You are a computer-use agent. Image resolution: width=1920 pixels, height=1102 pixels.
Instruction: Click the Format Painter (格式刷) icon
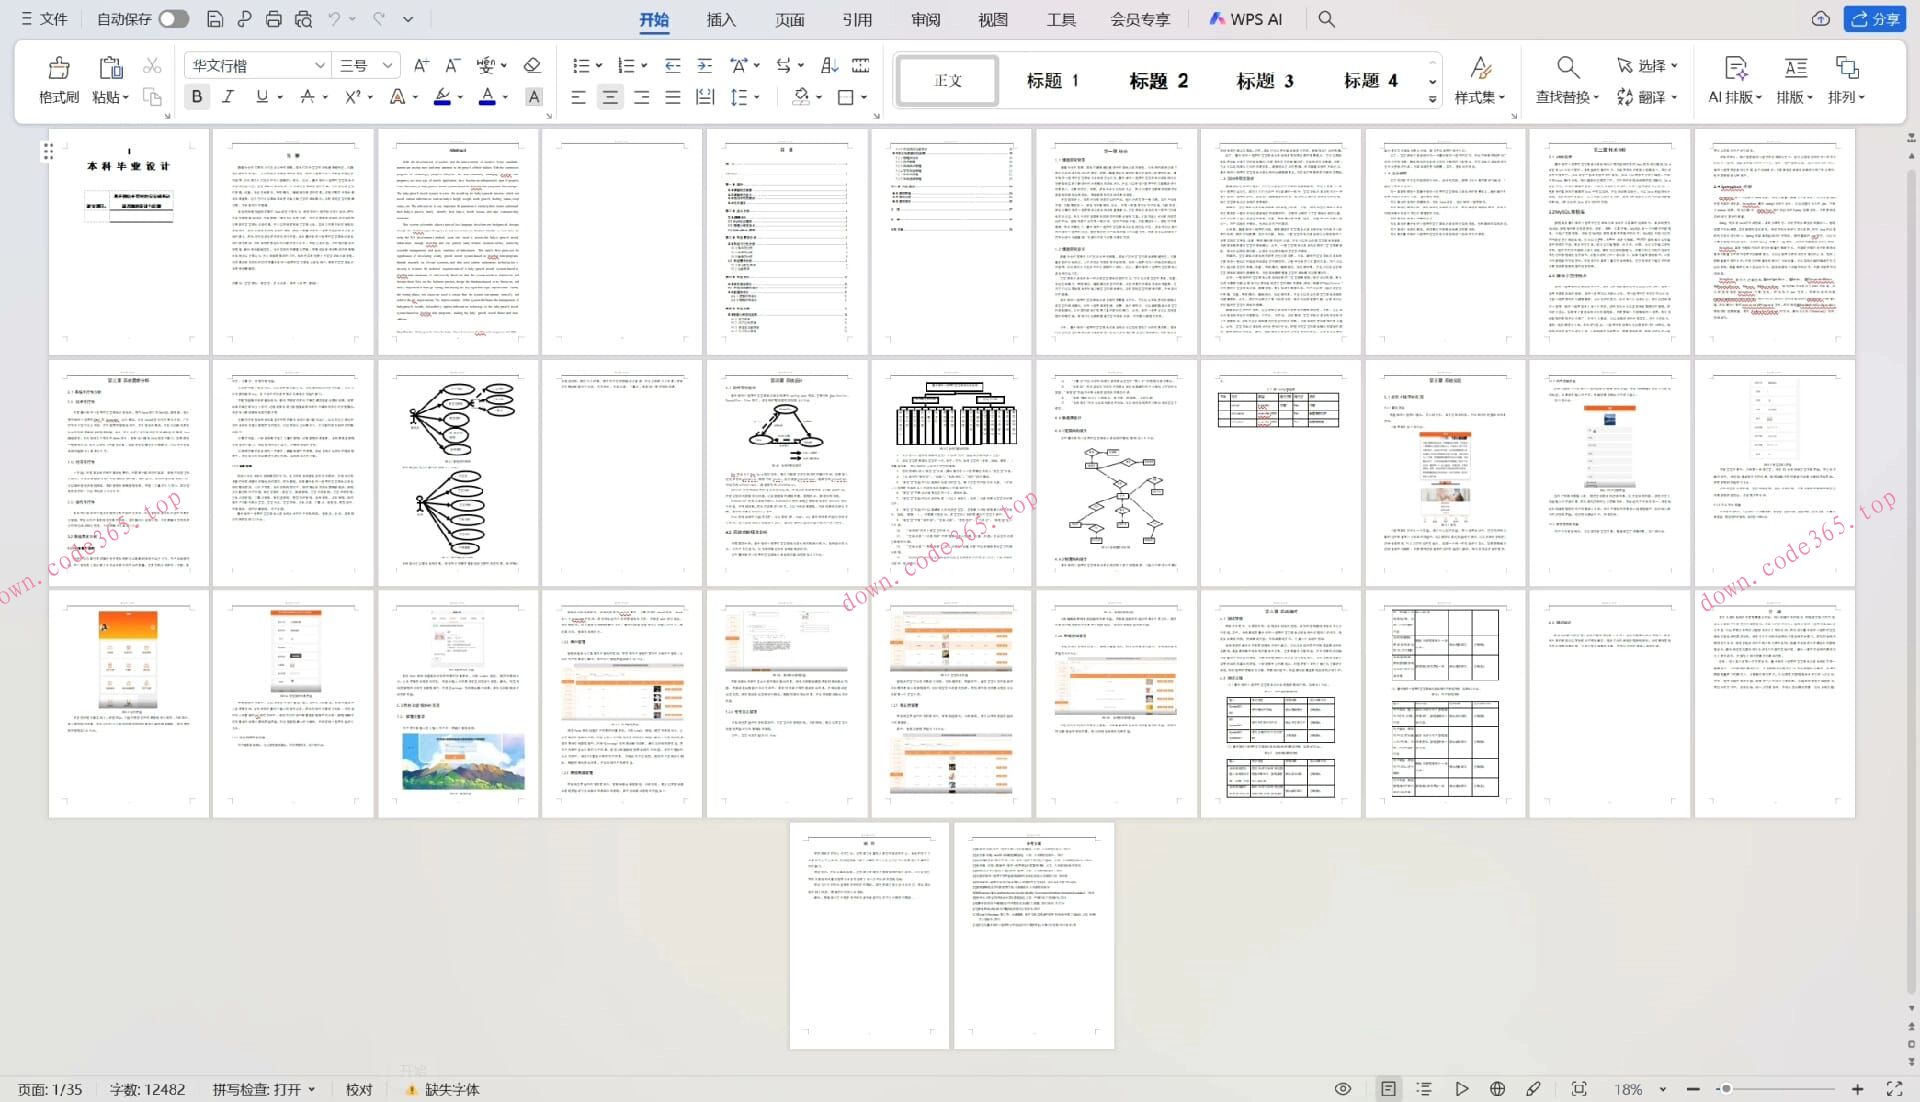pyautogui.click(x=59, y=68)
